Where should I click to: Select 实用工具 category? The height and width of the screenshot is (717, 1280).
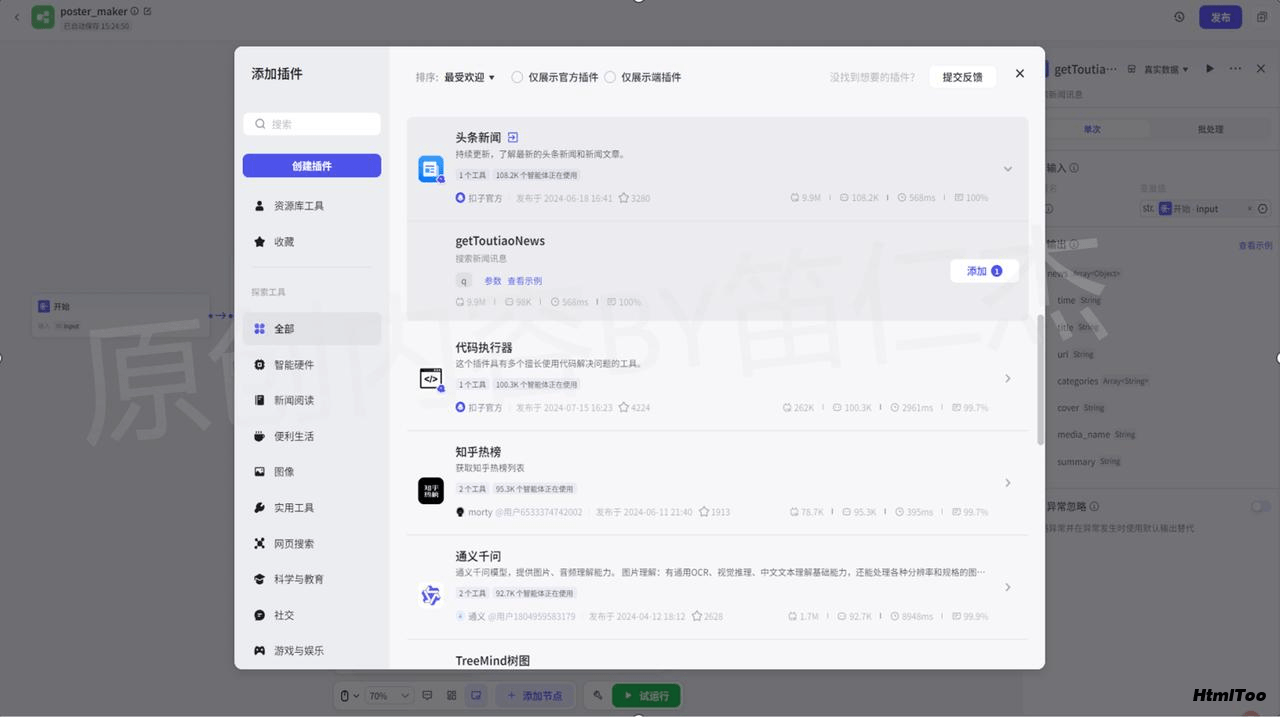312,508
